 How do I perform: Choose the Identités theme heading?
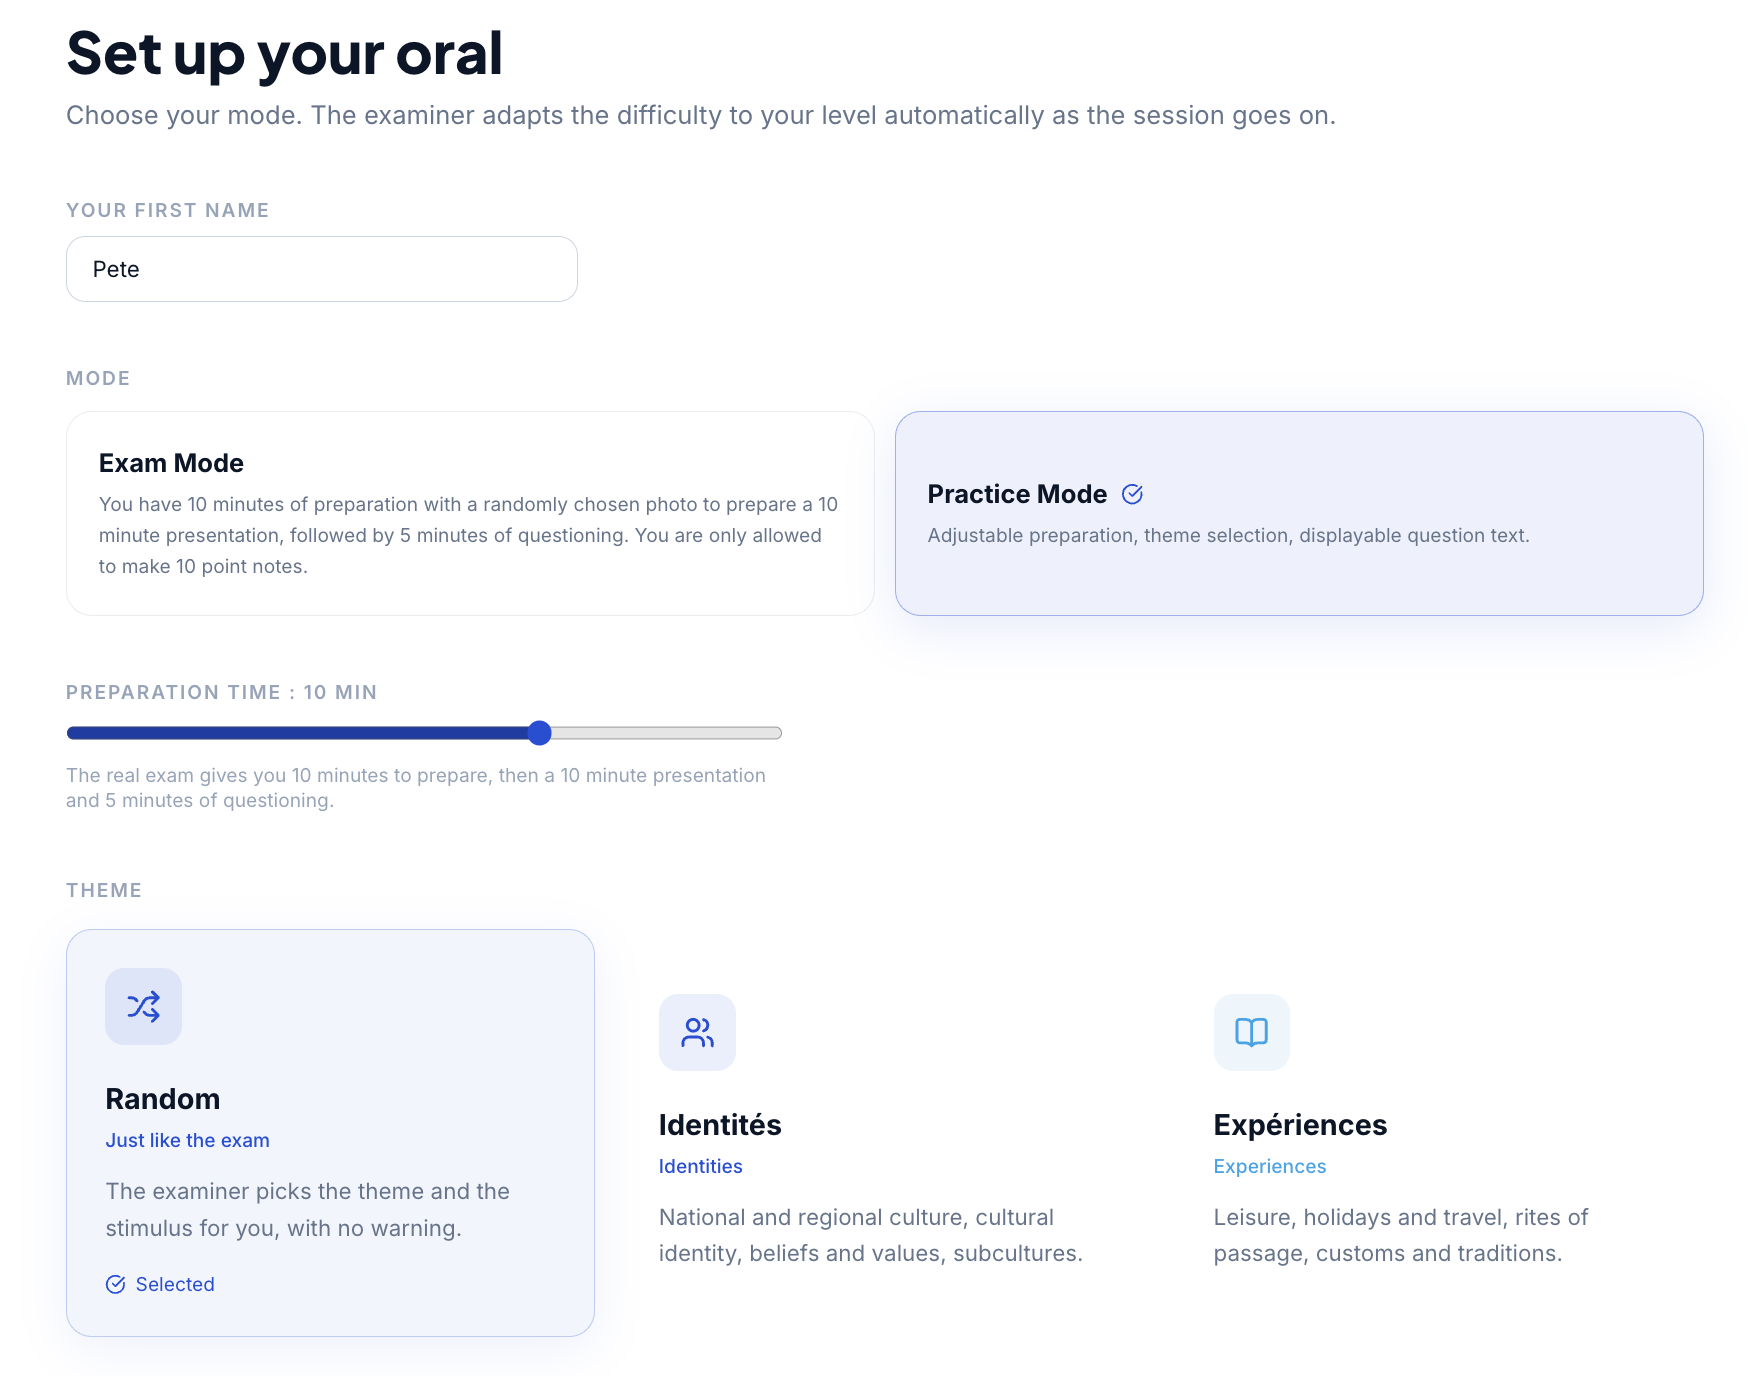pyautogui.click(x=720, y=1125)
